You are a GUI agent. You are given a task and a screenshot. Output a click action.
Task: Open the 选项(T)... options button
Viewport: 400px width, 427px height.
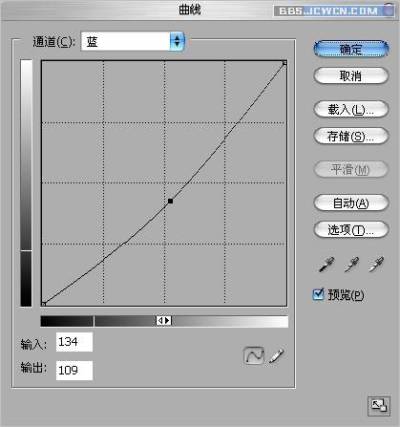click(351, 229)
